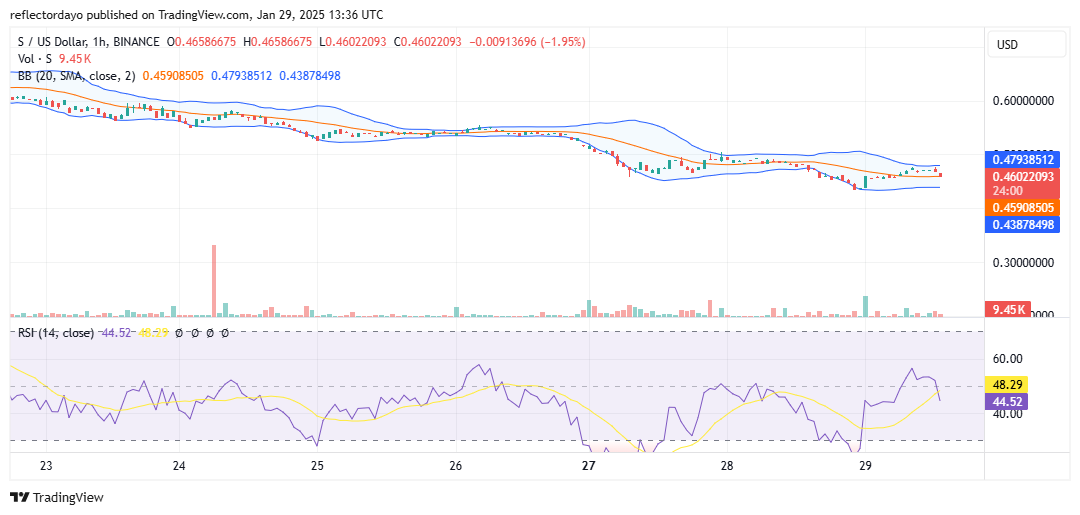Click date 27 on the time axis
The image size is (1080, 515).
[588, 465]
